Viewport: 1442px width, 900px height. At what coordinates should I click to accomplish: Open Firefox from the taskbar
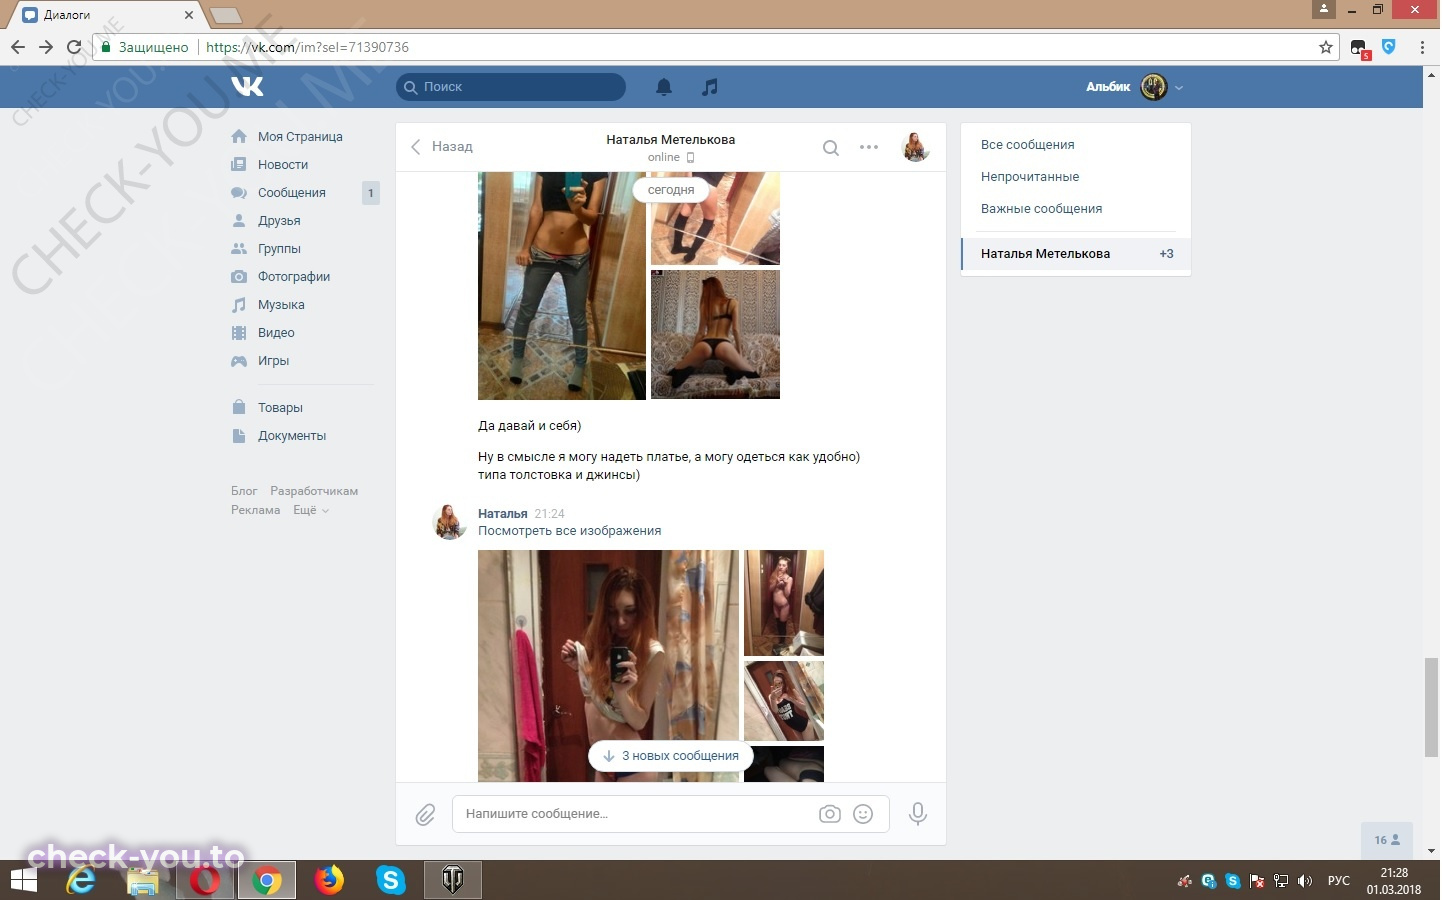328,881
